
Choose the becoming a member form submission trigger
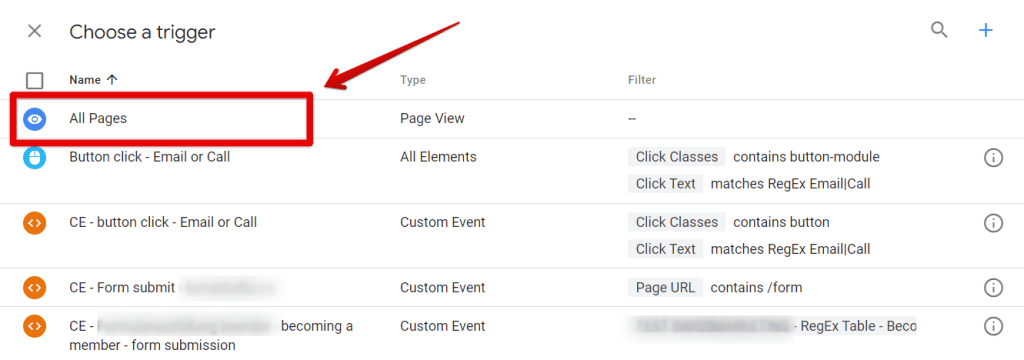coord(211,335)
